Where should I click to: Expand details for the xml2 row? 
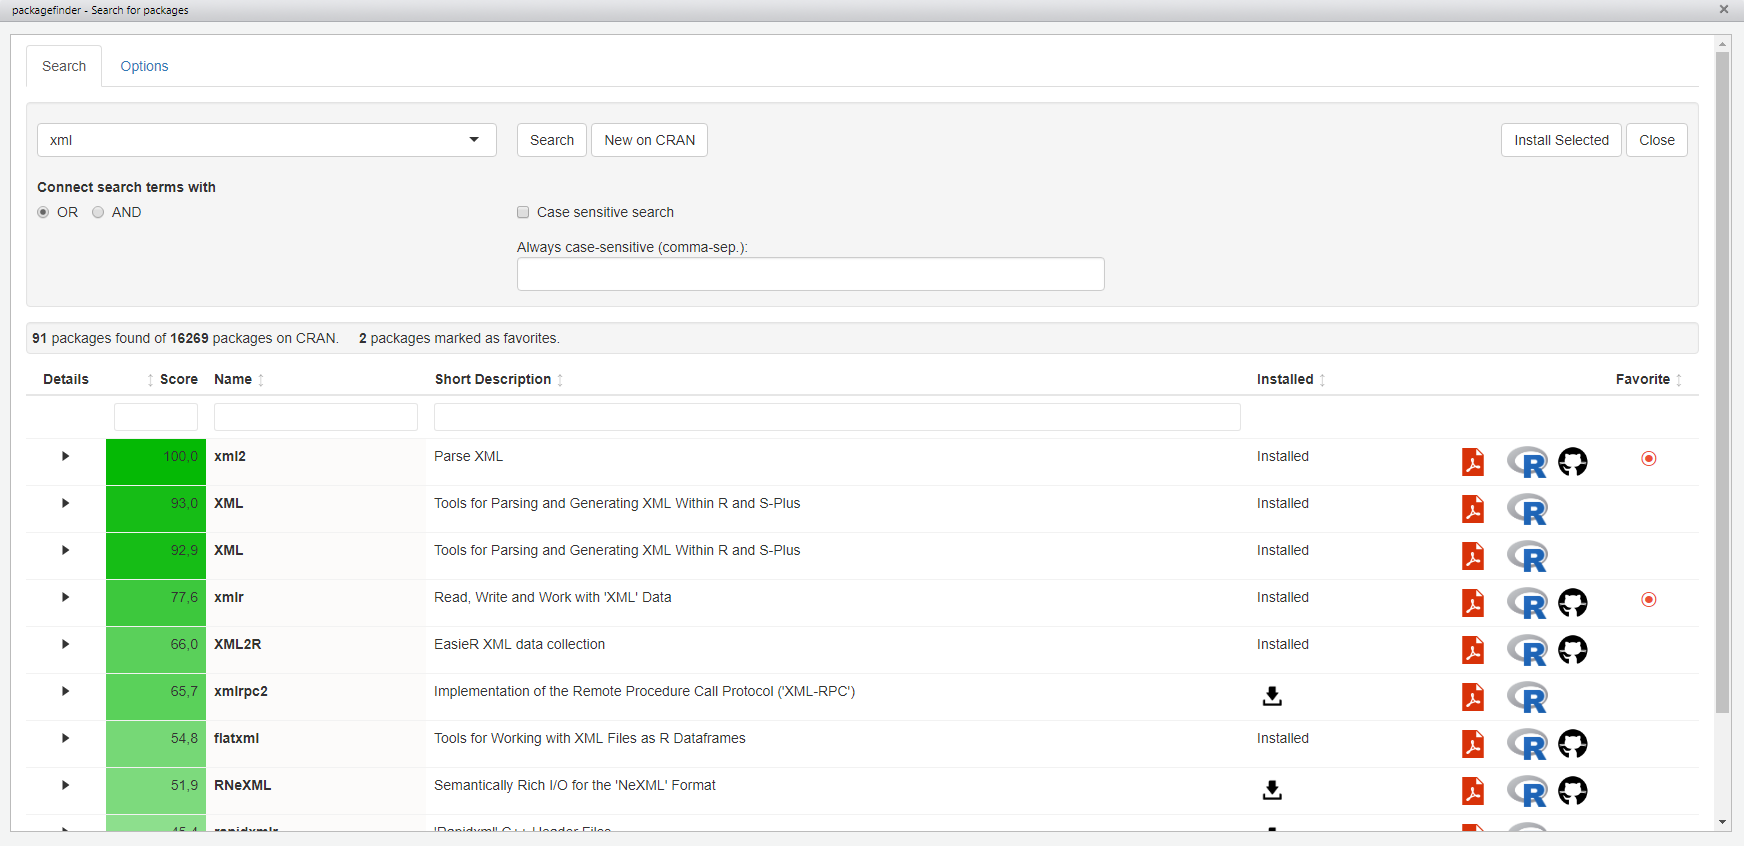(x=66, y=456)
